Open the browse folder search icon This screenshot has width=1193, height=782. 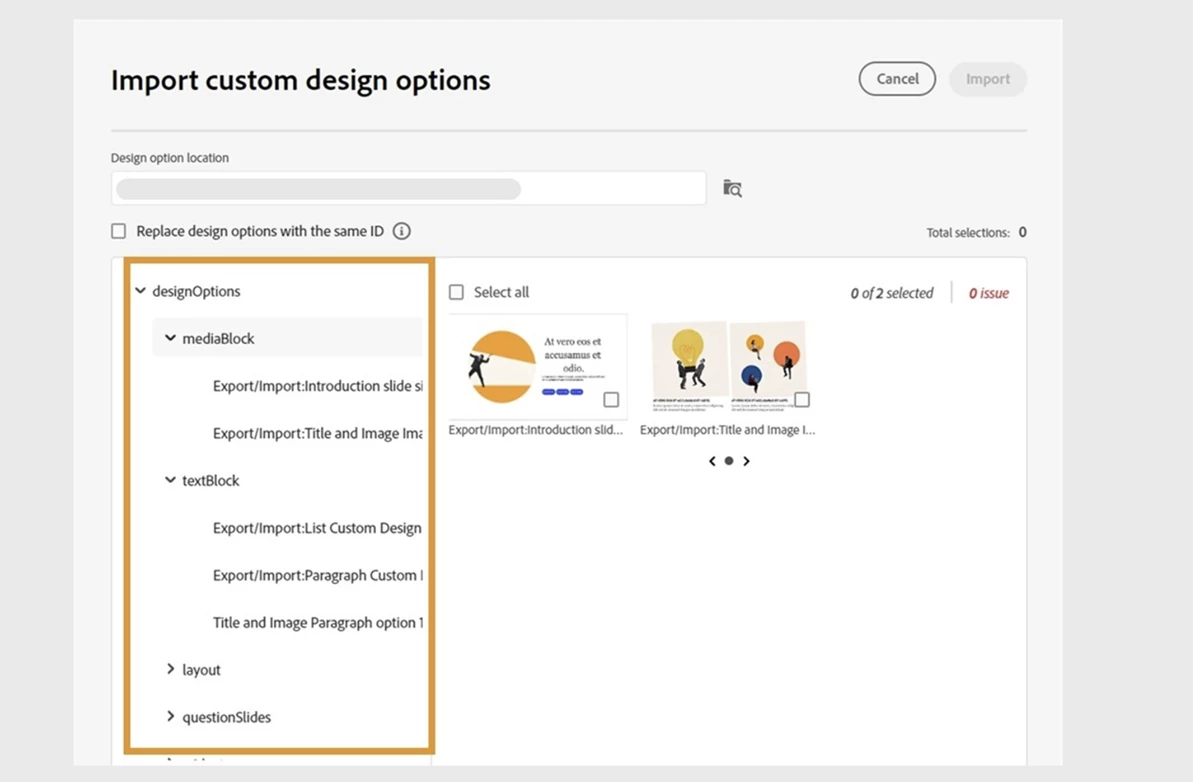(732, 188)
